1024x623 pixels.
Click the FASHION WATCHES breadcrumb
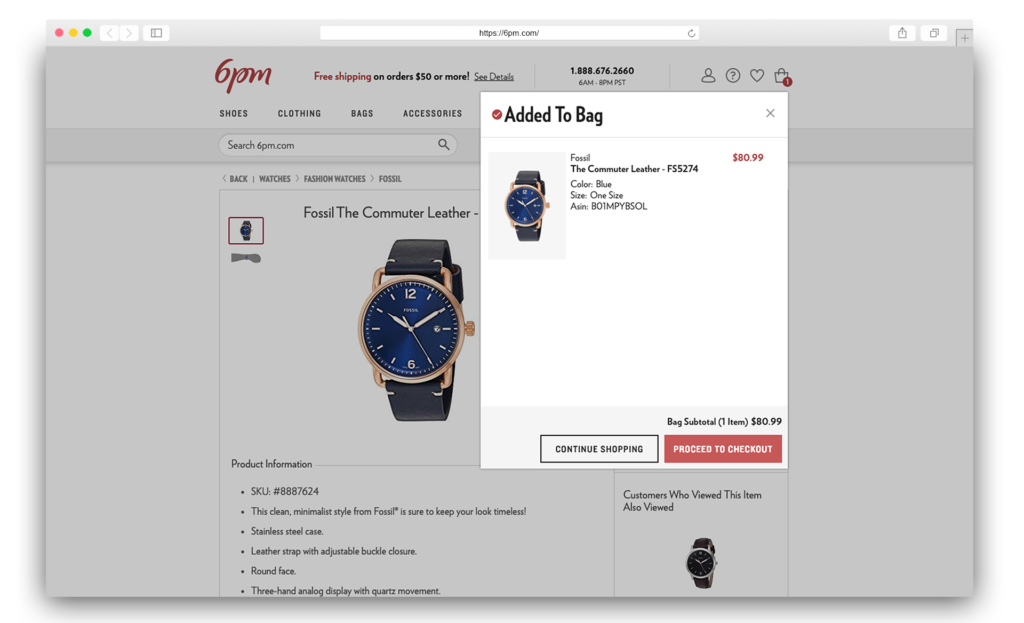click(x=334, y=179)
